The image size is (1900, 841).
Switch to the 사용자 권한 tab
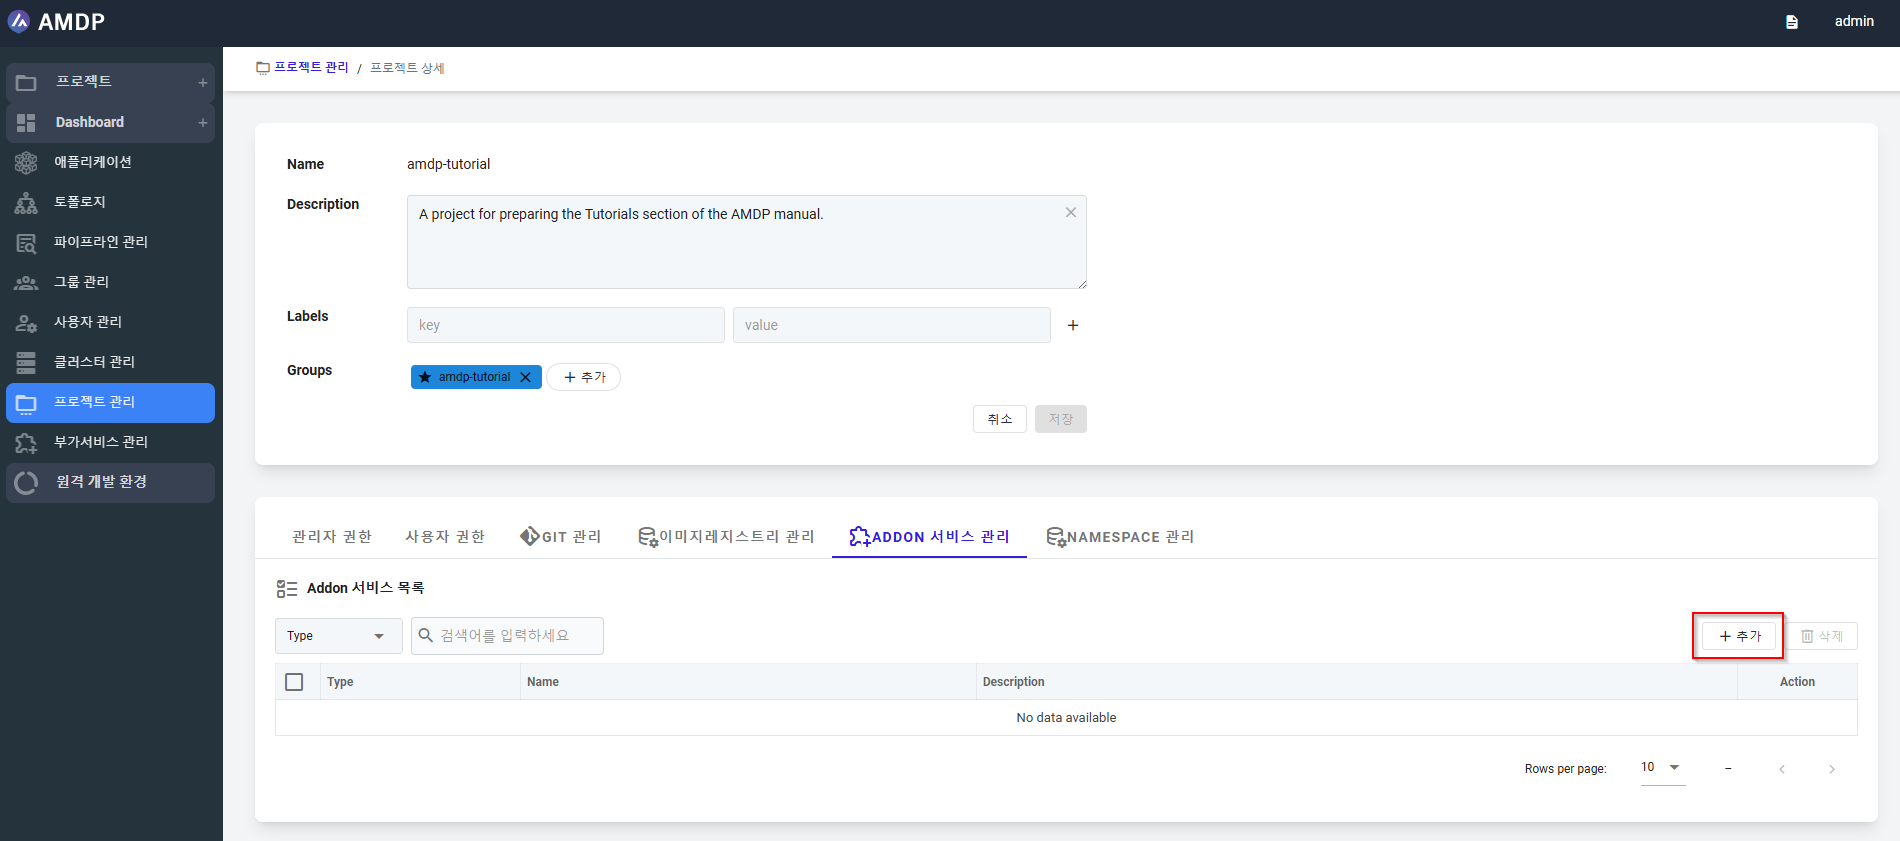(x=445, y=537)
